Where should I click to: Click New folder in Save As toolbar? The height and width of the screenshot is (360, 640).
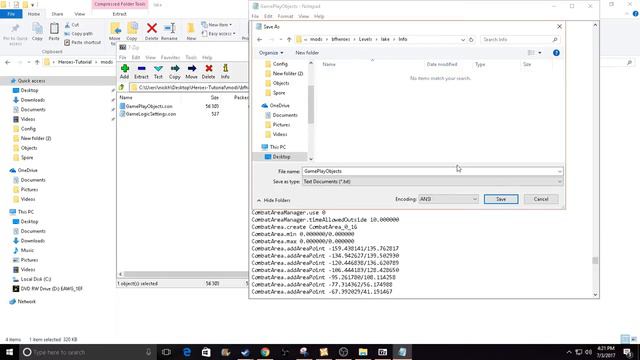[307, 53]
